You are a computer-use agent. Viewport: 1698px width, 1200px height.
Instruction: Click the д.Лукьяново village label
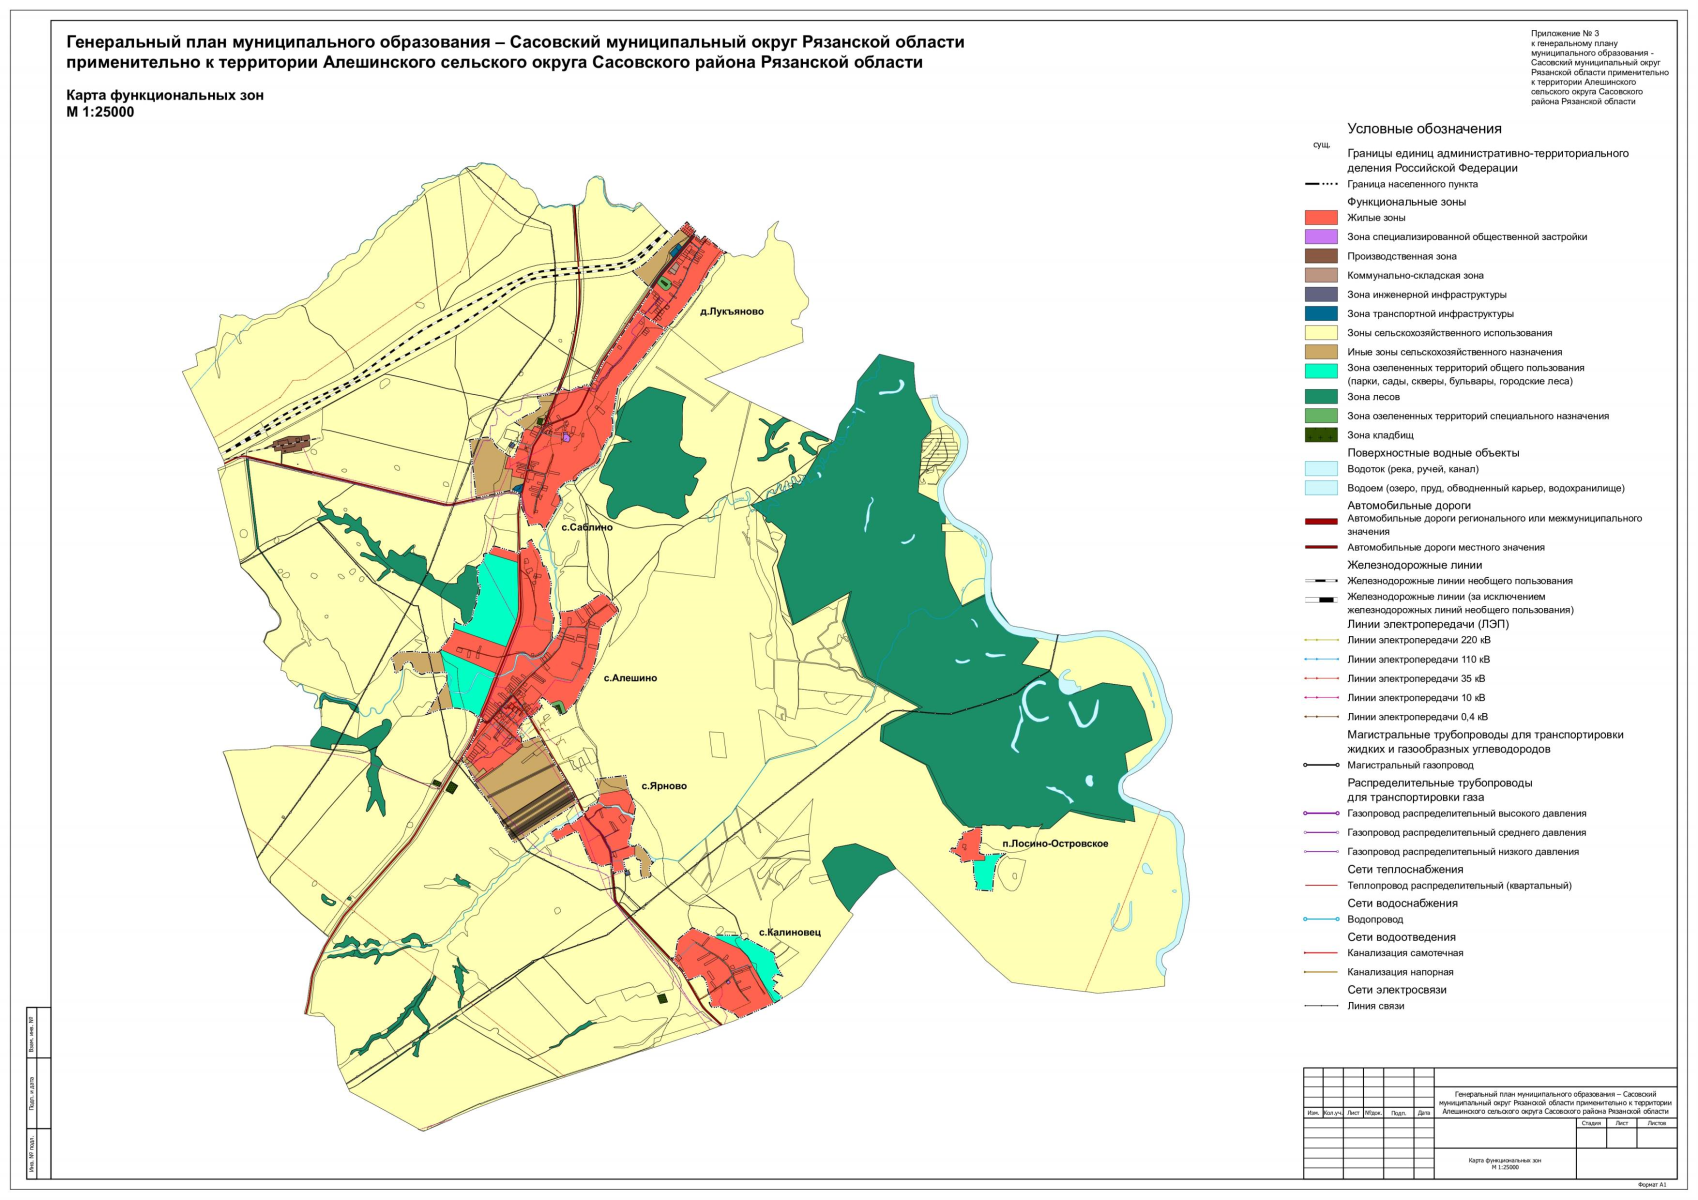731,312
